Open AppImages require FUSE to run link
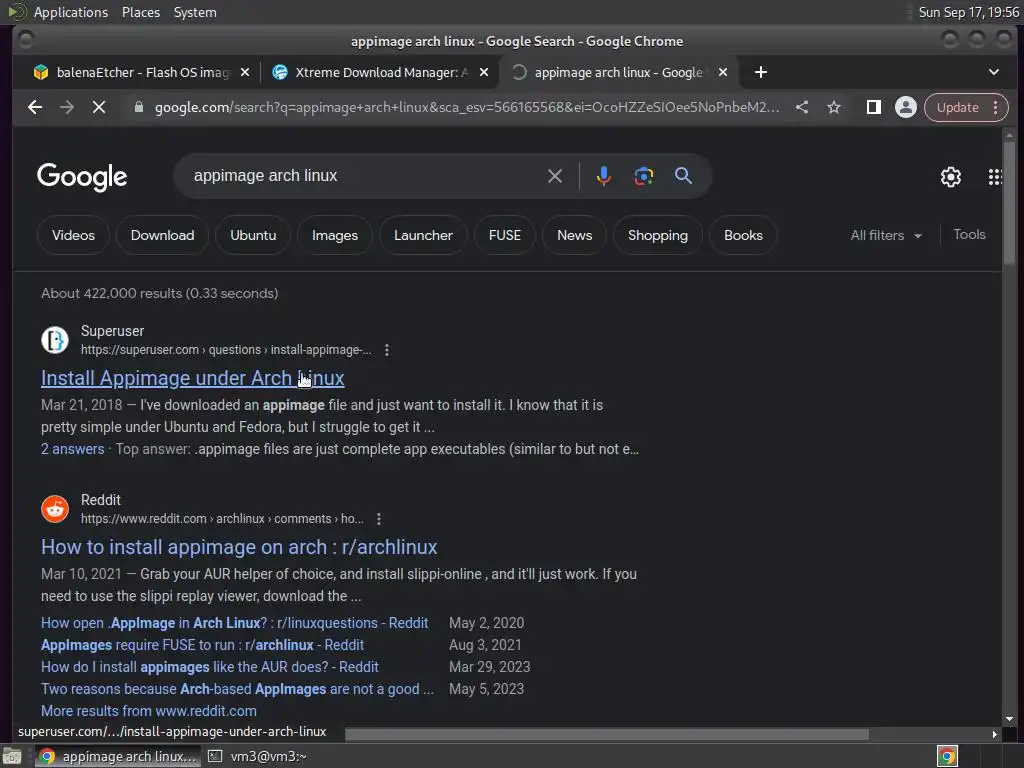Screen dimensions: 1024x768 point(202,645)
